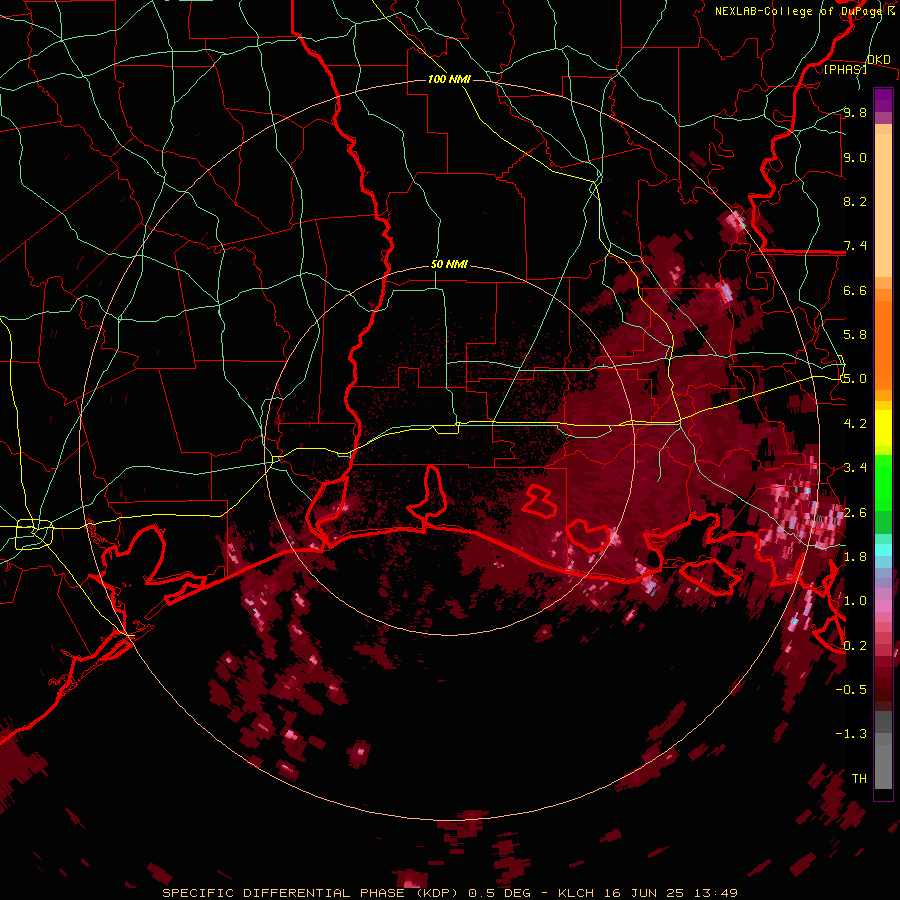Click the NEXLAB-College of DuPage label
900x900 pixels.
[x=799, y=11]
